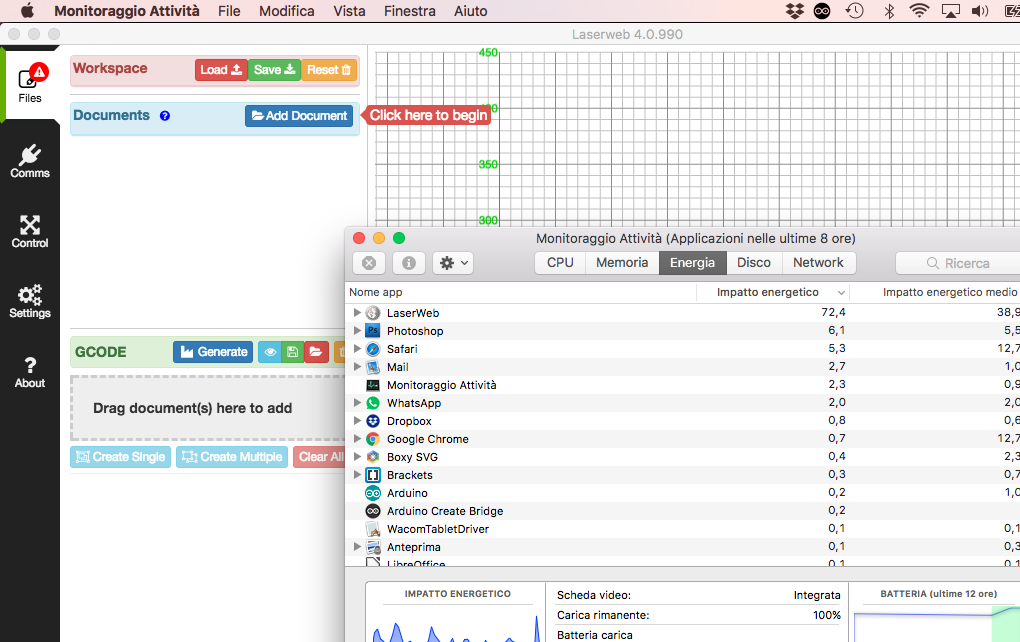The height and width of the screenshot is (642, 1020).
Task: Open the Files tab in Laserweb sidebar
Action: point(30,83)
